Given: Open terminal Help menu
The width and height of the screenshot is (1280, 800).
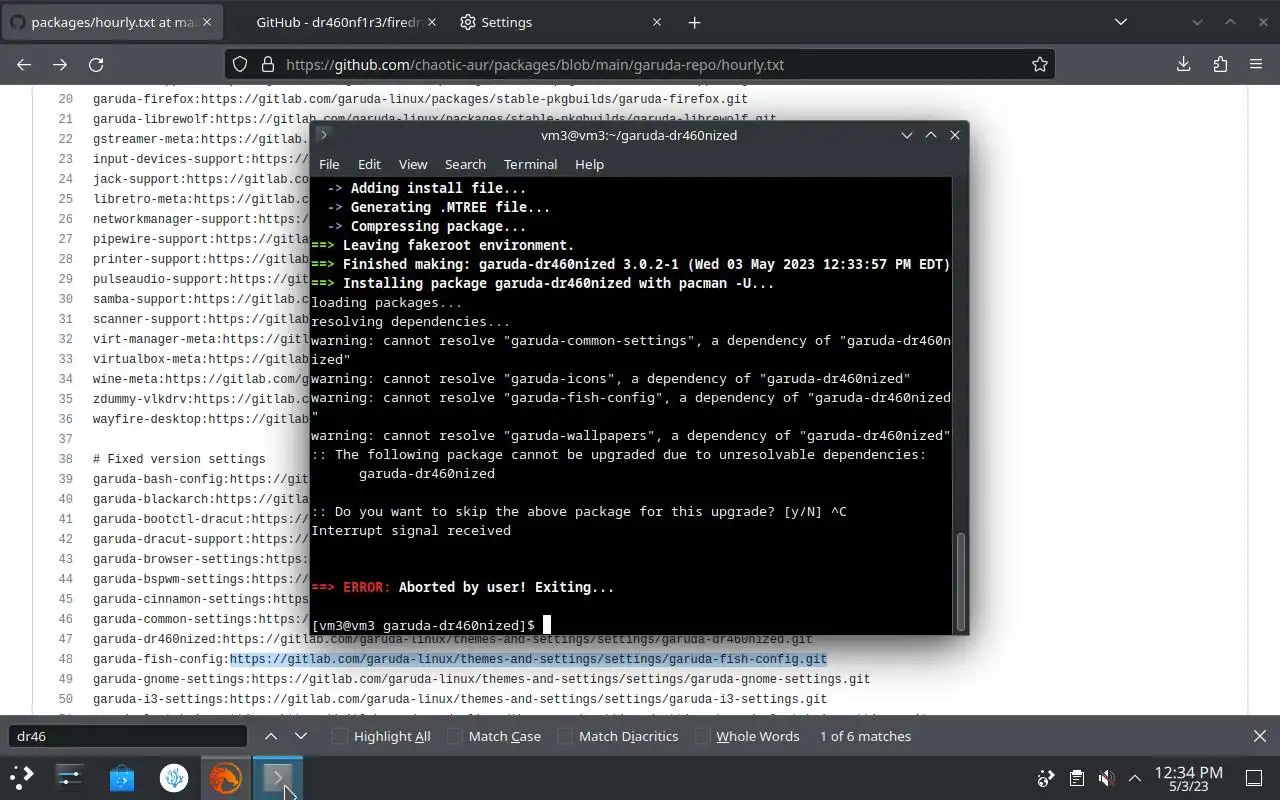Looking at the screenshot, I should (x=589, y=164).
